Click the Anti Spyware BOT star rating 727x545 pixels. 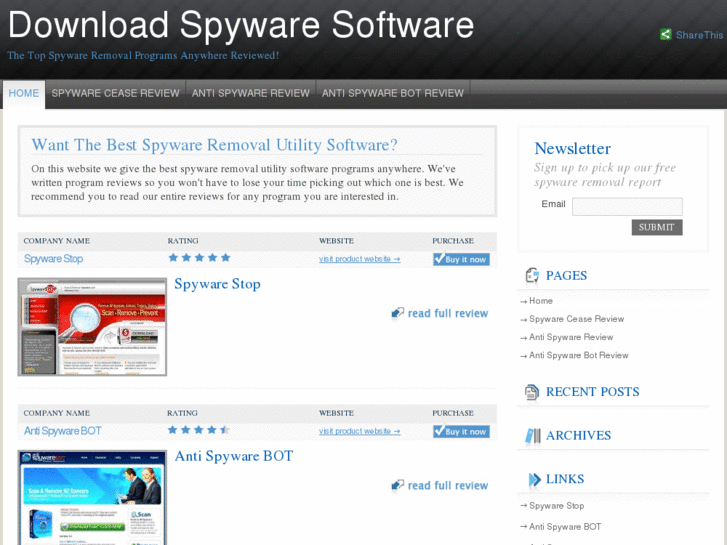(x=199, y=430)
